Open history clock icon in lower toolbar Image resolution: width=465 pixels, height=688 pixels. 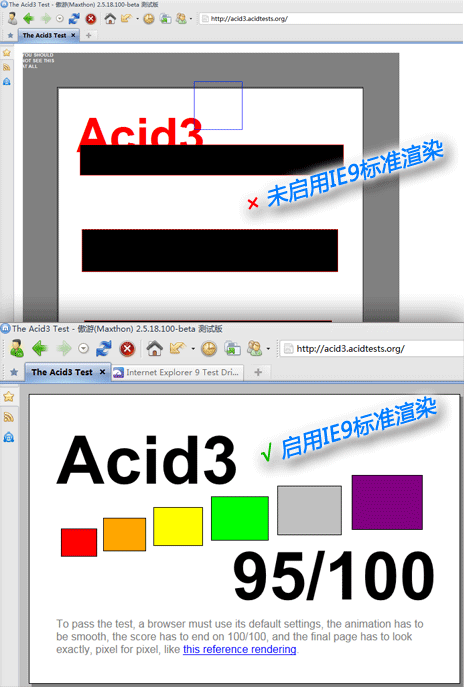pos(209,349)
